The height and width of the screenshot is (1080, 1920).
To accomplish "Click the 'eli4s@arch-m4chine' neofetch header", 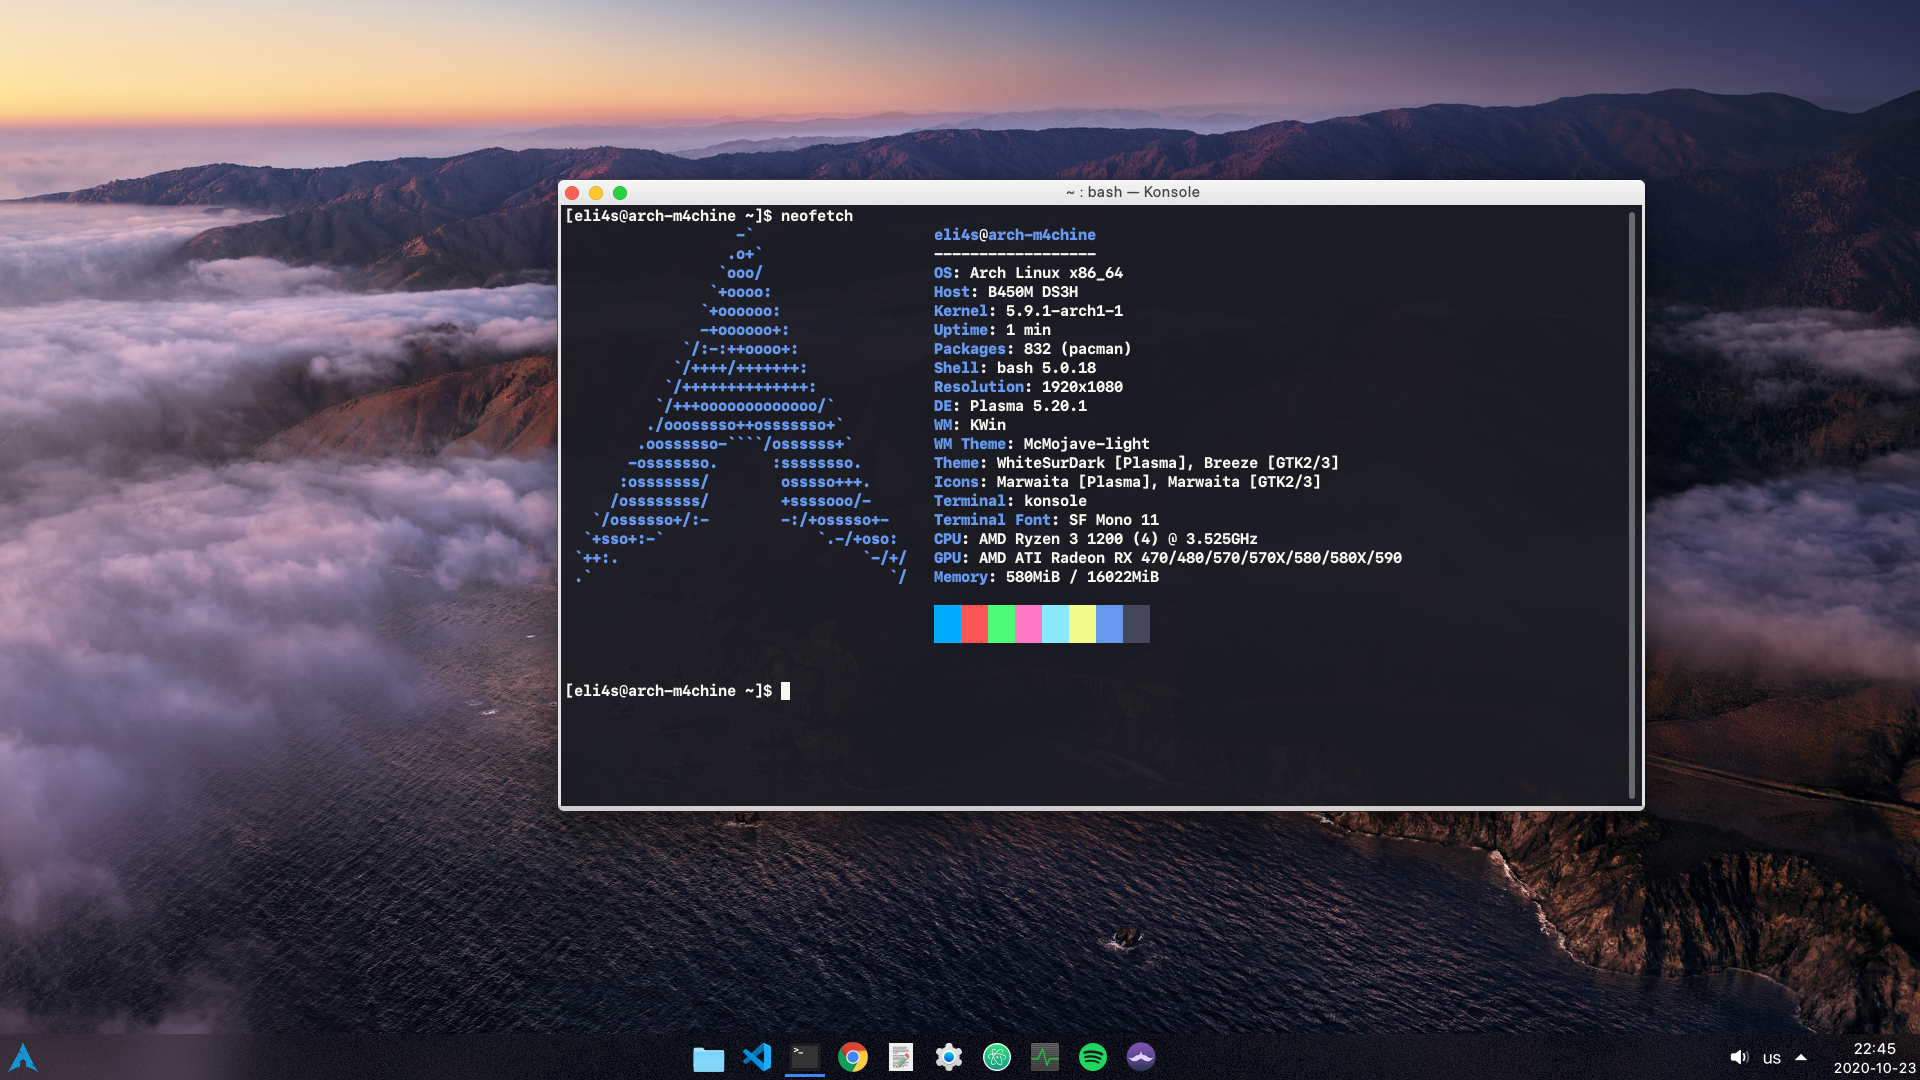I will click(x=1015, y=235).
